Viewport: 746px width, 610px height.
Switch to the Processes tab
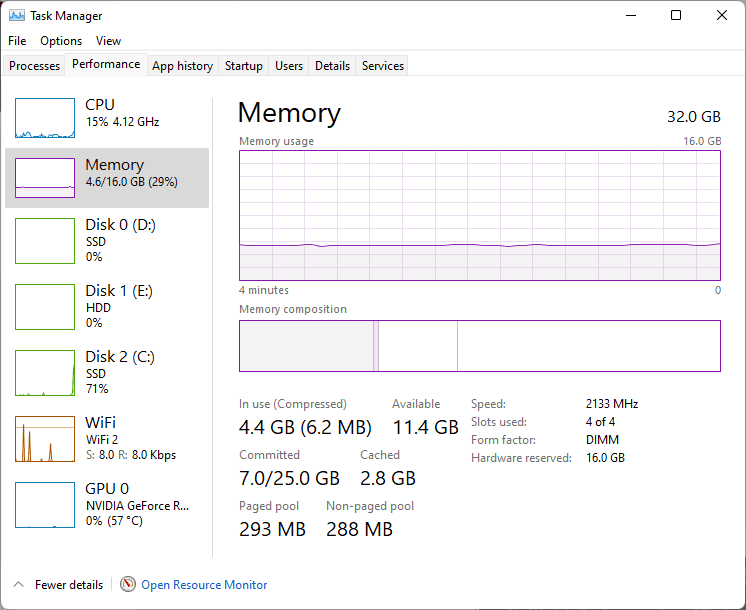point(34,66)
